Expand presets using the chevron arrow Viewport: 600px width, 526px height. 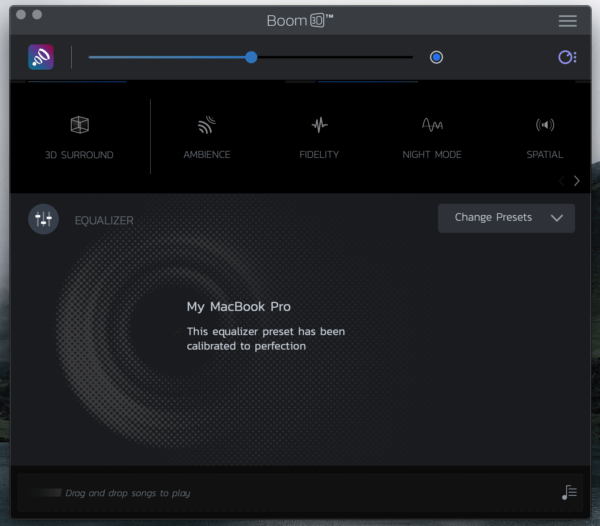pos(557,218)
